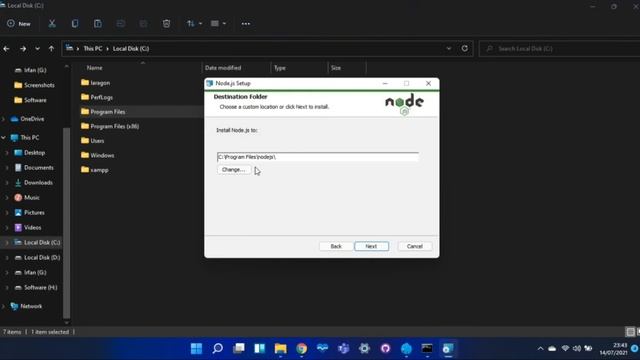Image resolution: width=640 pixels, height=360 pixels.
Task: Go forward with the Explorer forward arrow
Action: point(23,49)
